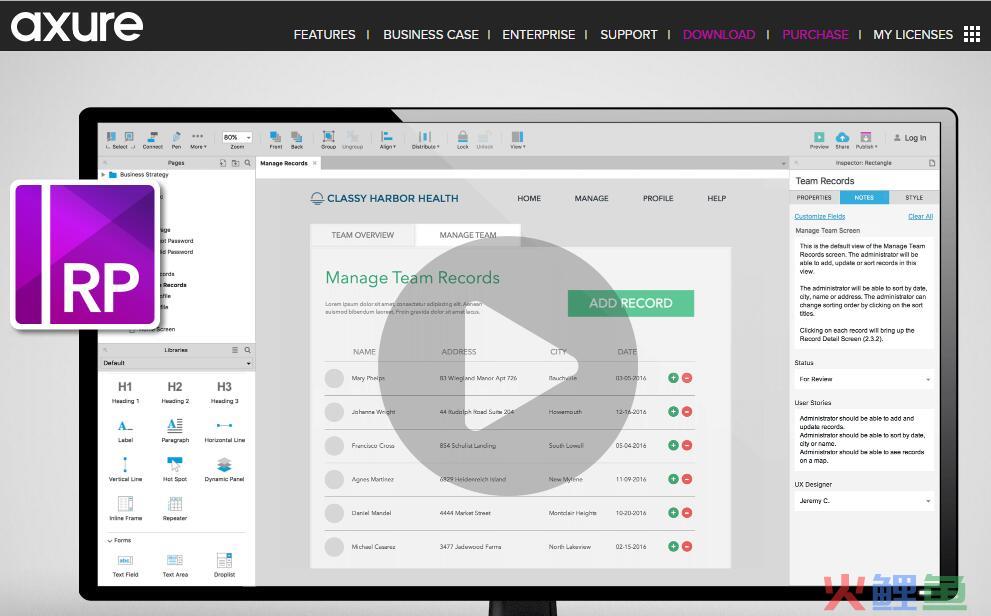Go to Business Case in navigation
This screenshot has height=616, width=991.
(431, 35)
